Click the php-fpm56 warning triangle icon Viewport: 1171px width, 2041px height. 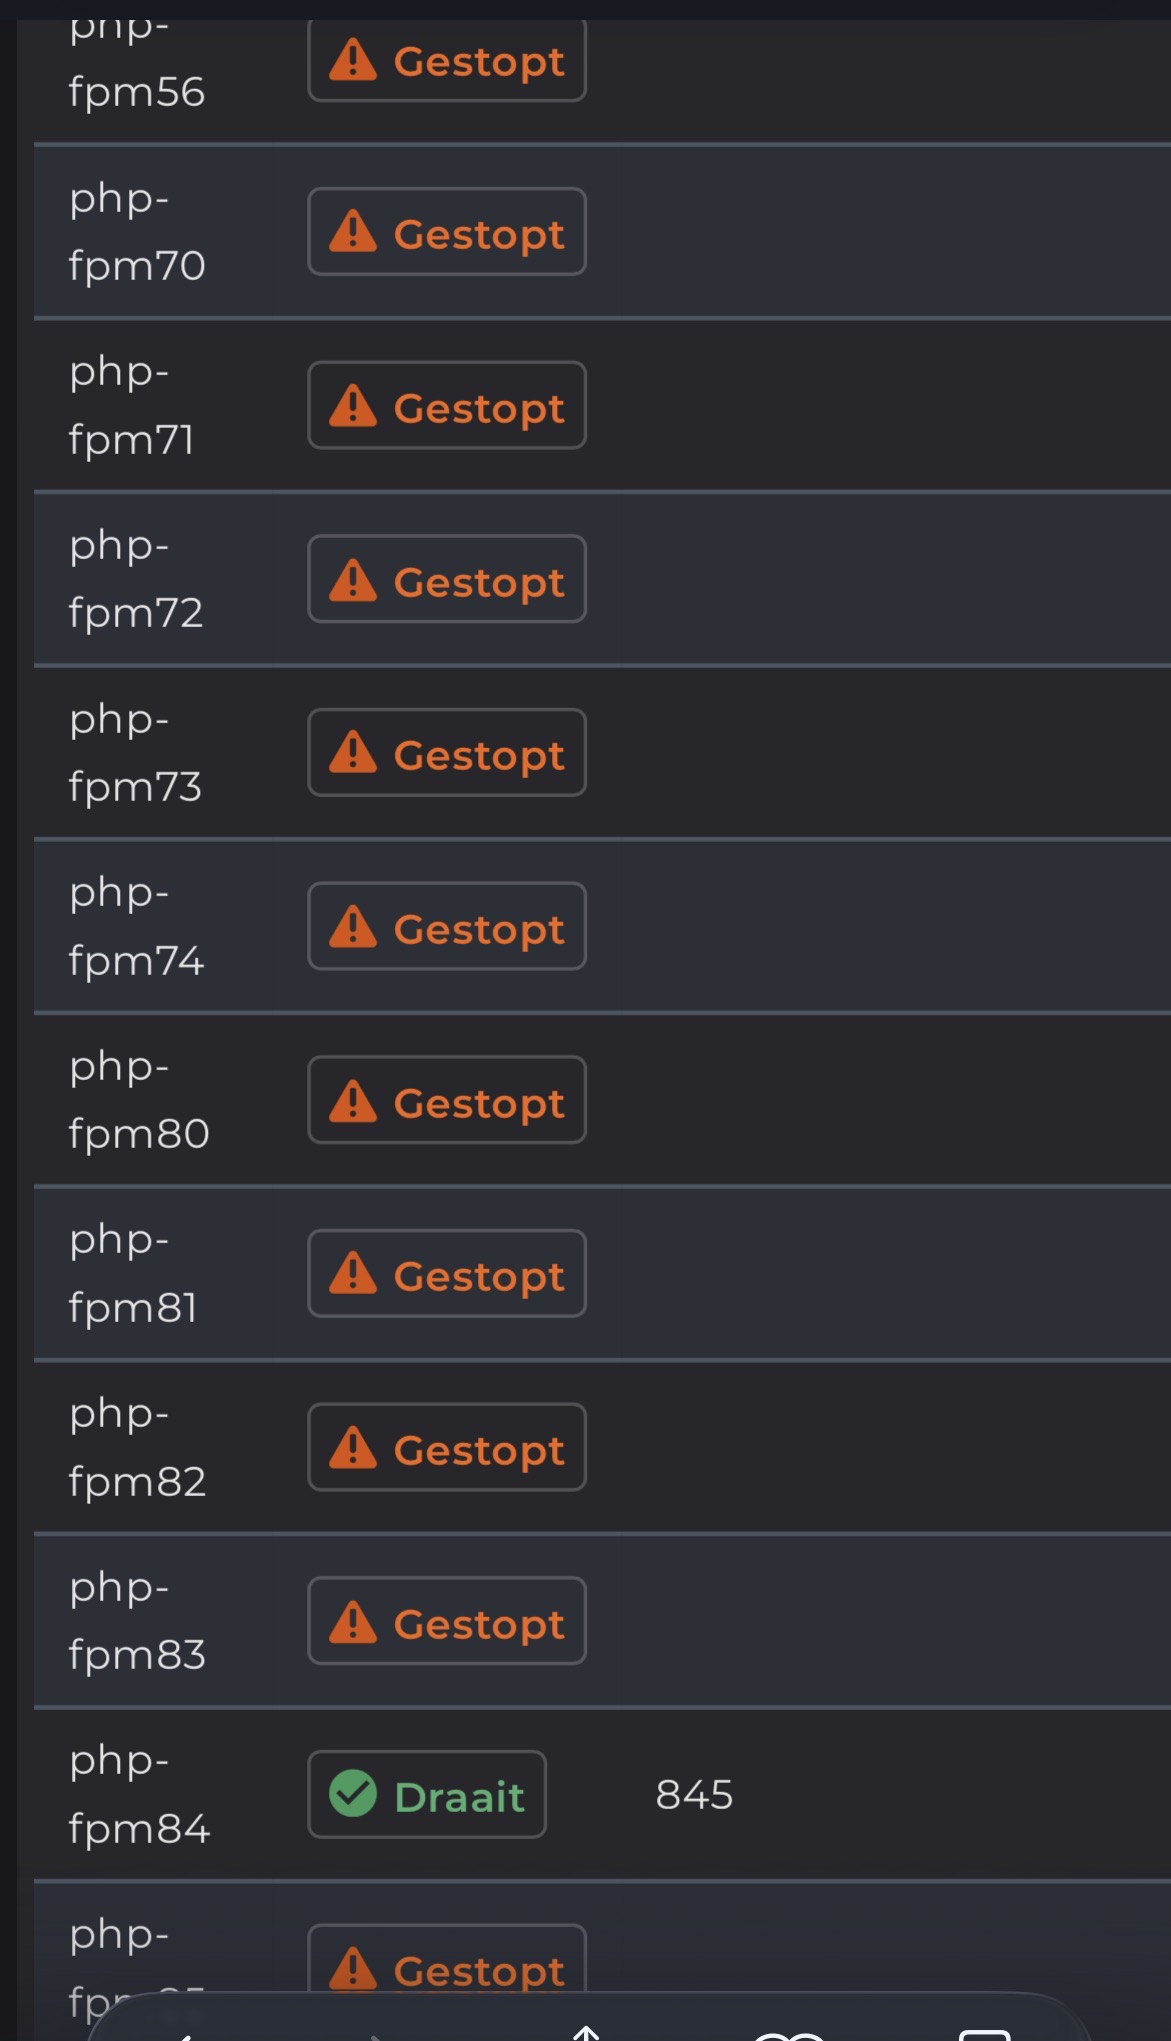coord(353,60)
